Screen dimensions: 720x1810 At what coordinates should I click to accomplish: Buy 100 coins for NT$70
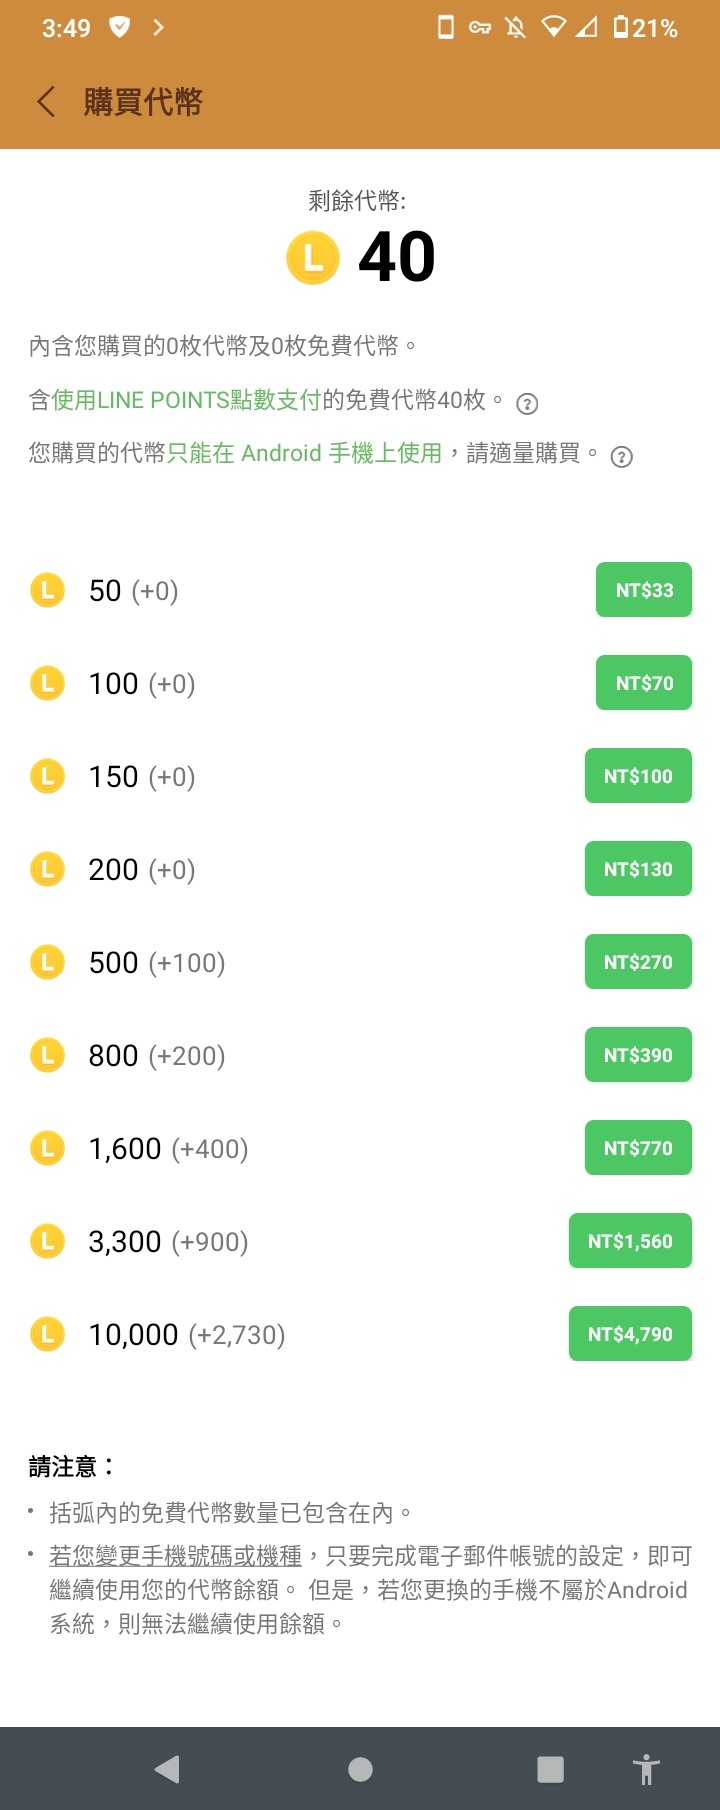pos(644,683)
